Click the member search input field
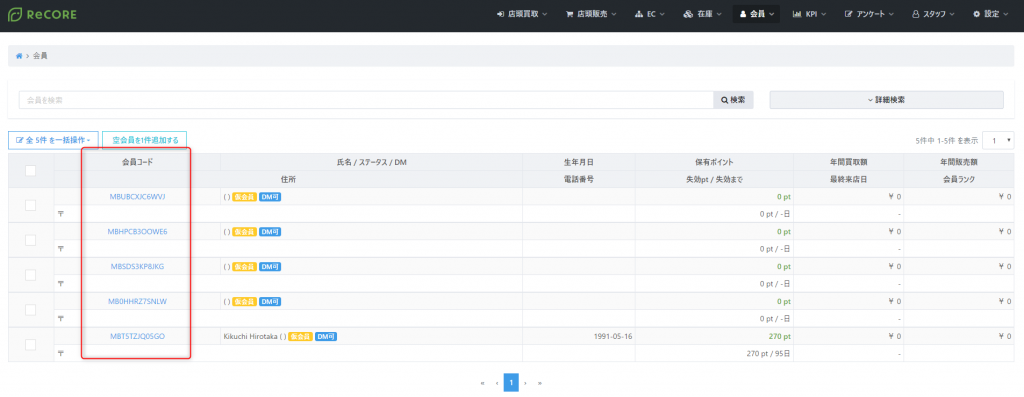The image size is (1024, 397). pyautogui.click(x=366, y=100)
